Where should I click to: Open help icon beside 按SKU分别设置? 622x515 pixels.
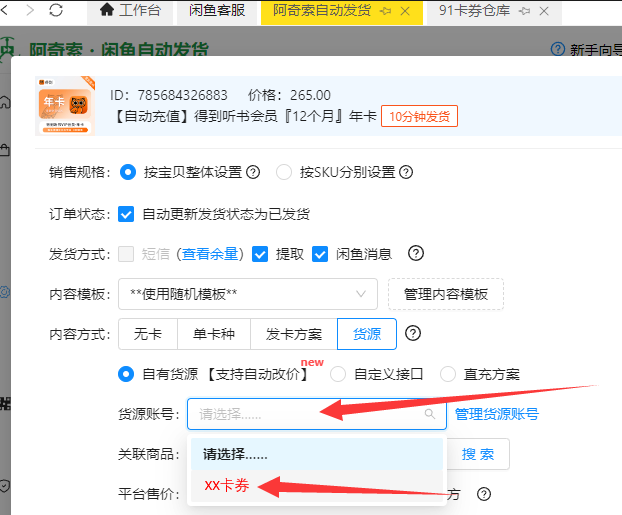[x=406, y=172]
